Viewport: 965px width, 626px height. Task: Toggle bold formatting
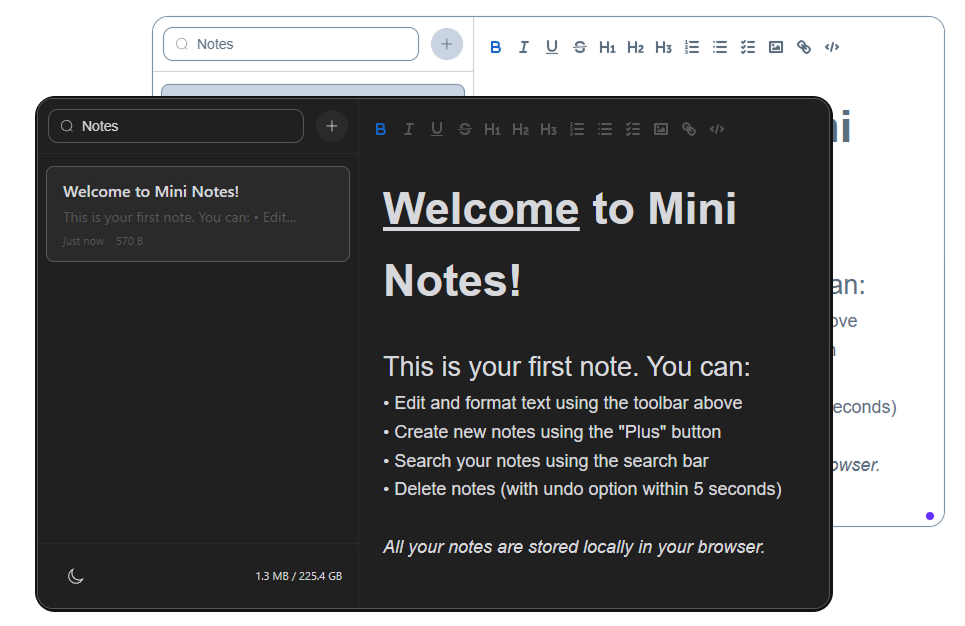coord(380,128)
